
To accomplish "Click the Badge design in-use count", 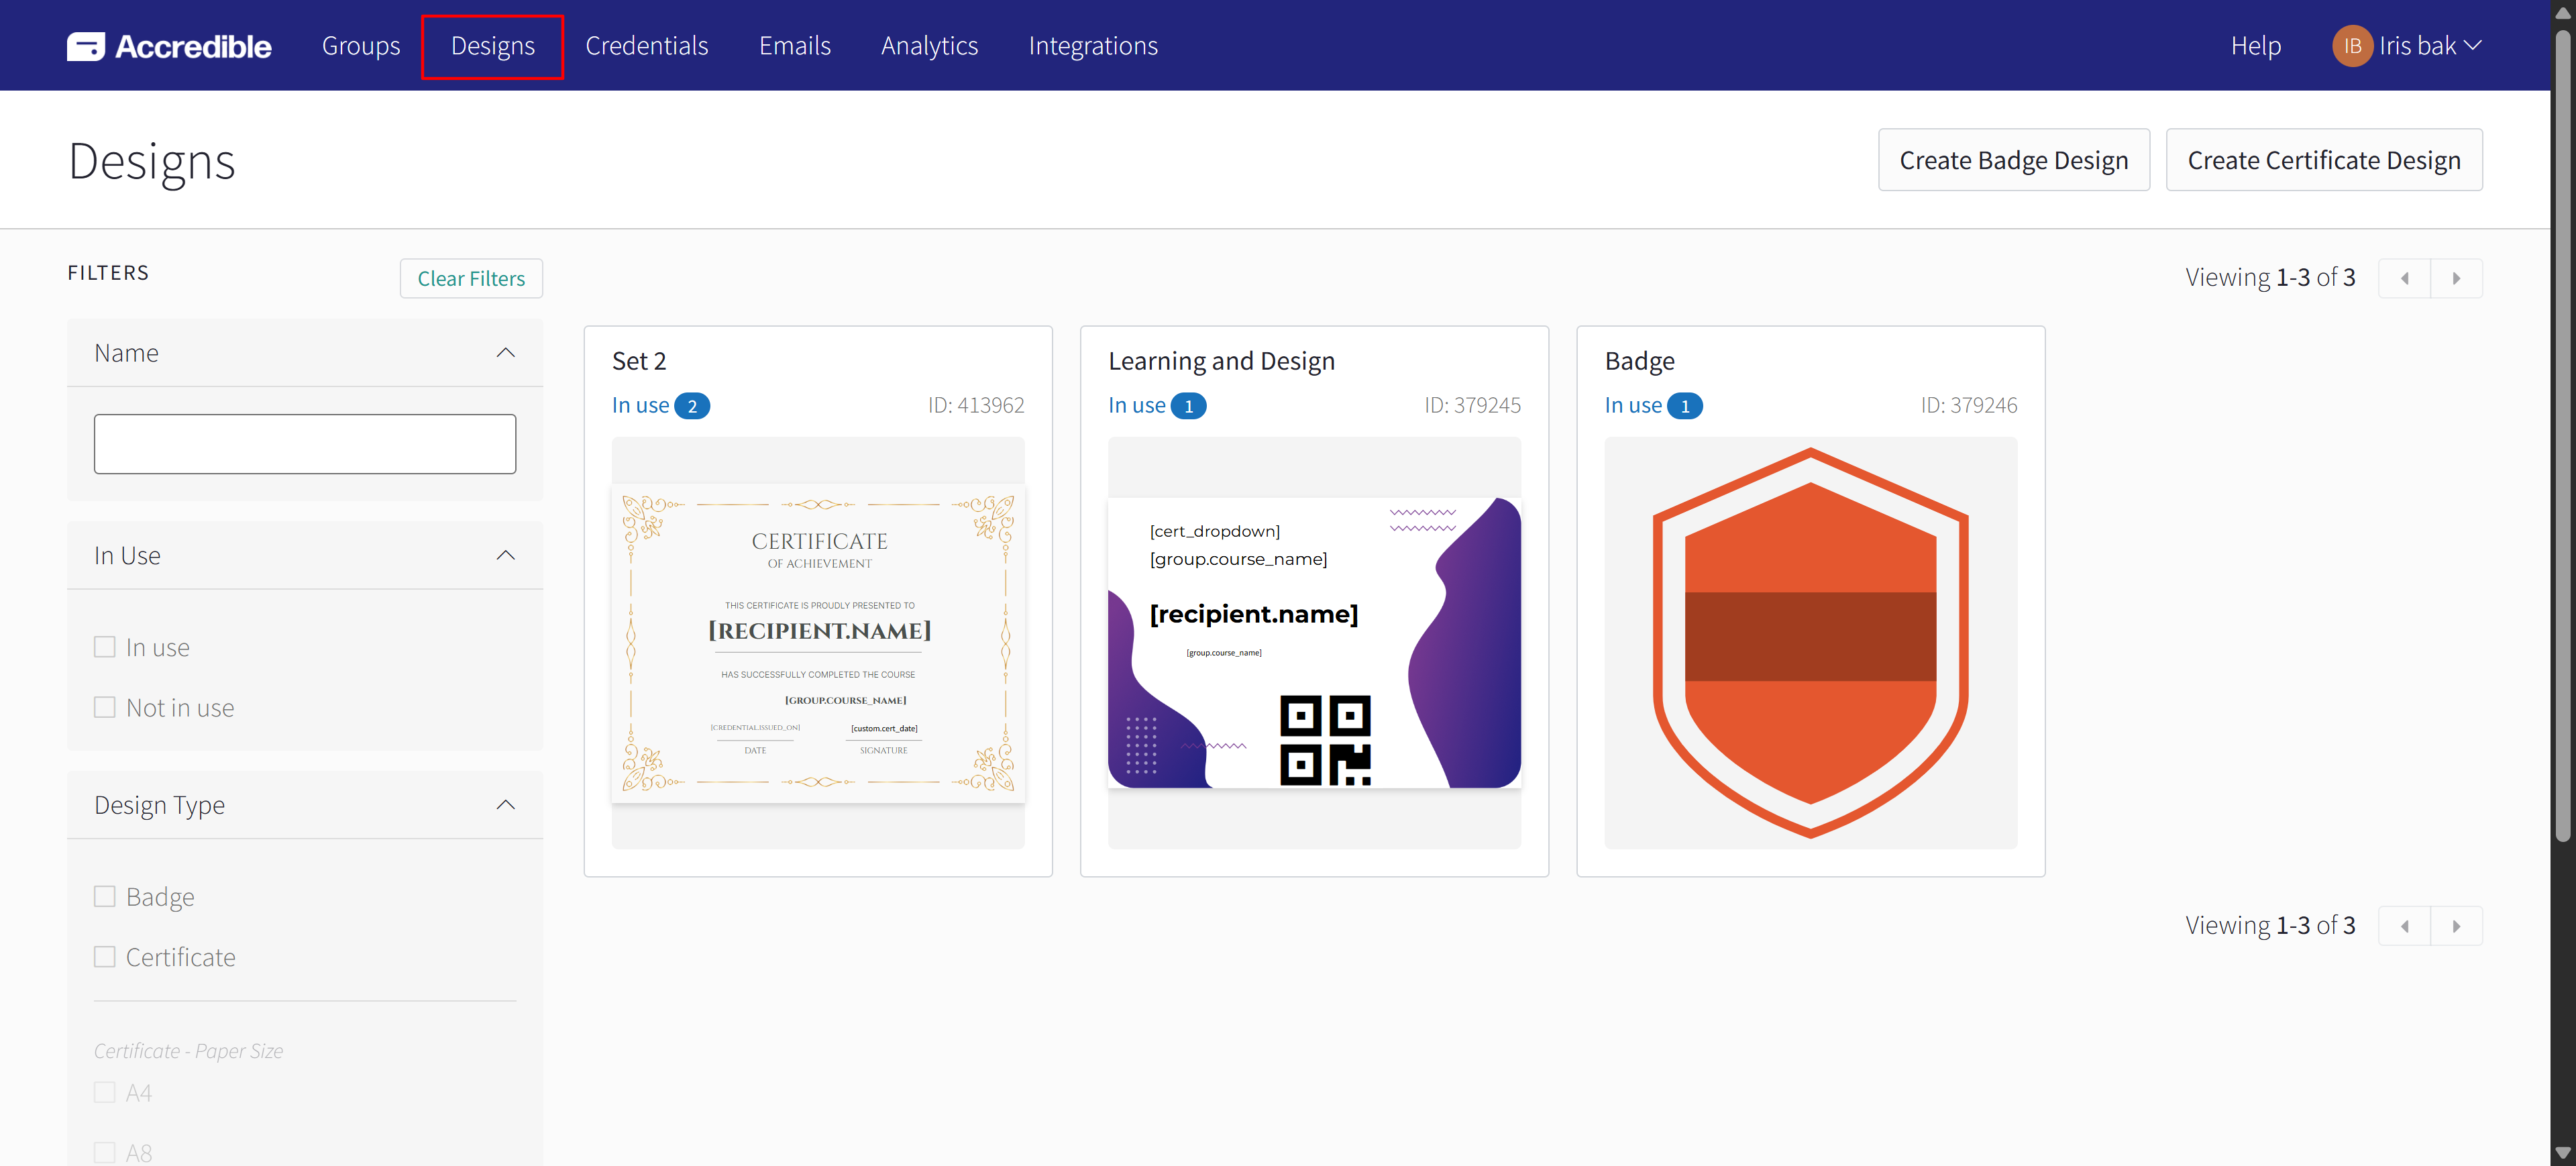I will coord(1684,406).
